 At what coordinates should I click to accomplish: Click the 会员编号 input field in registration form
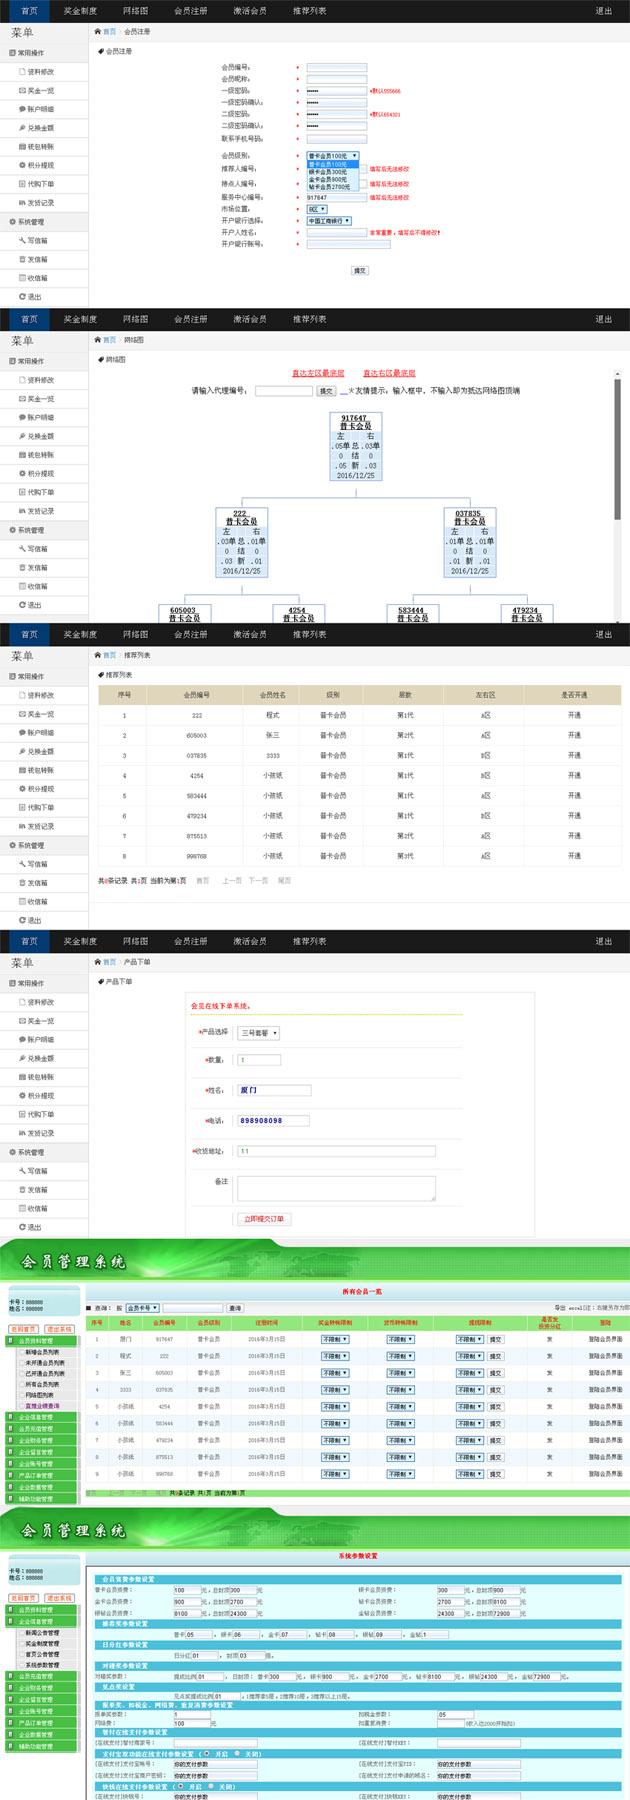tap(336, 67)
